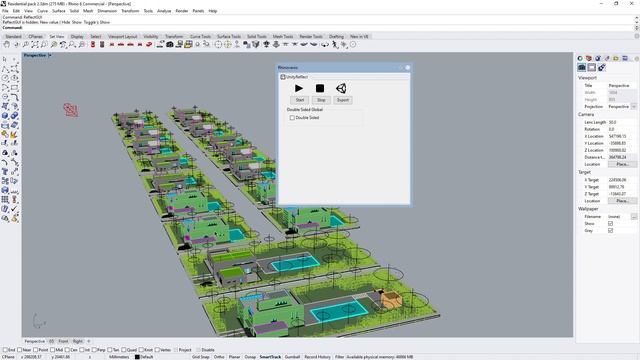Toggle SmartTrack in status bar
Image resolution: width=640 pixels, height=360 pixels.
point(270,357)
